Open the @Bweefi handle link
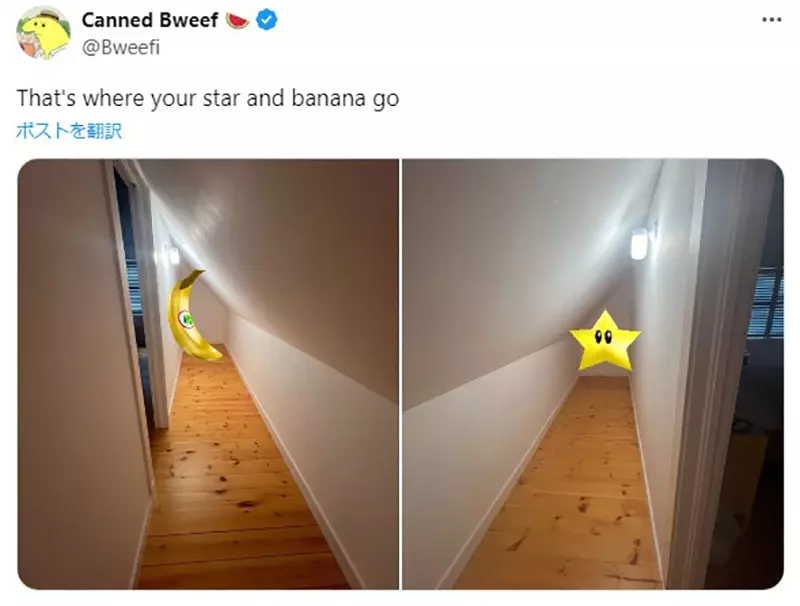The height and width of the screenshot is (606, 800). point(121,47)
